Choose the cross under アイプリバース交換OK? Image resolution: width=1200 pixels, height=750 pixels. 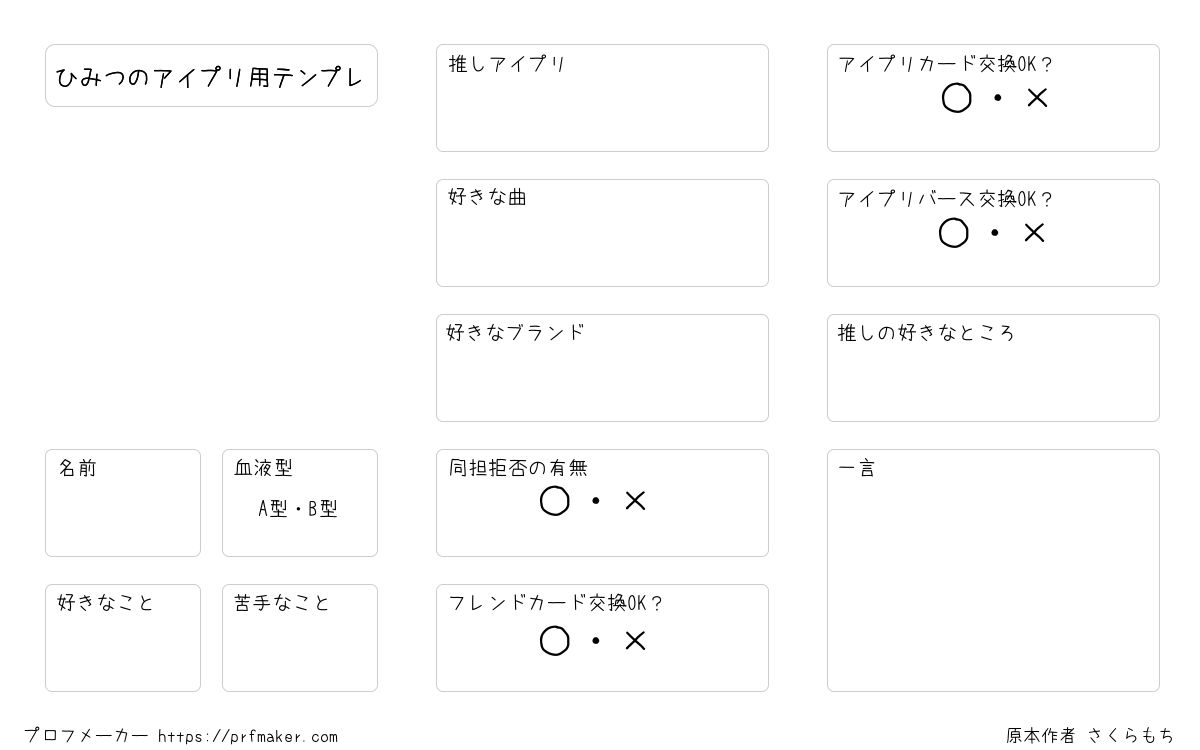click(1035, 233)
